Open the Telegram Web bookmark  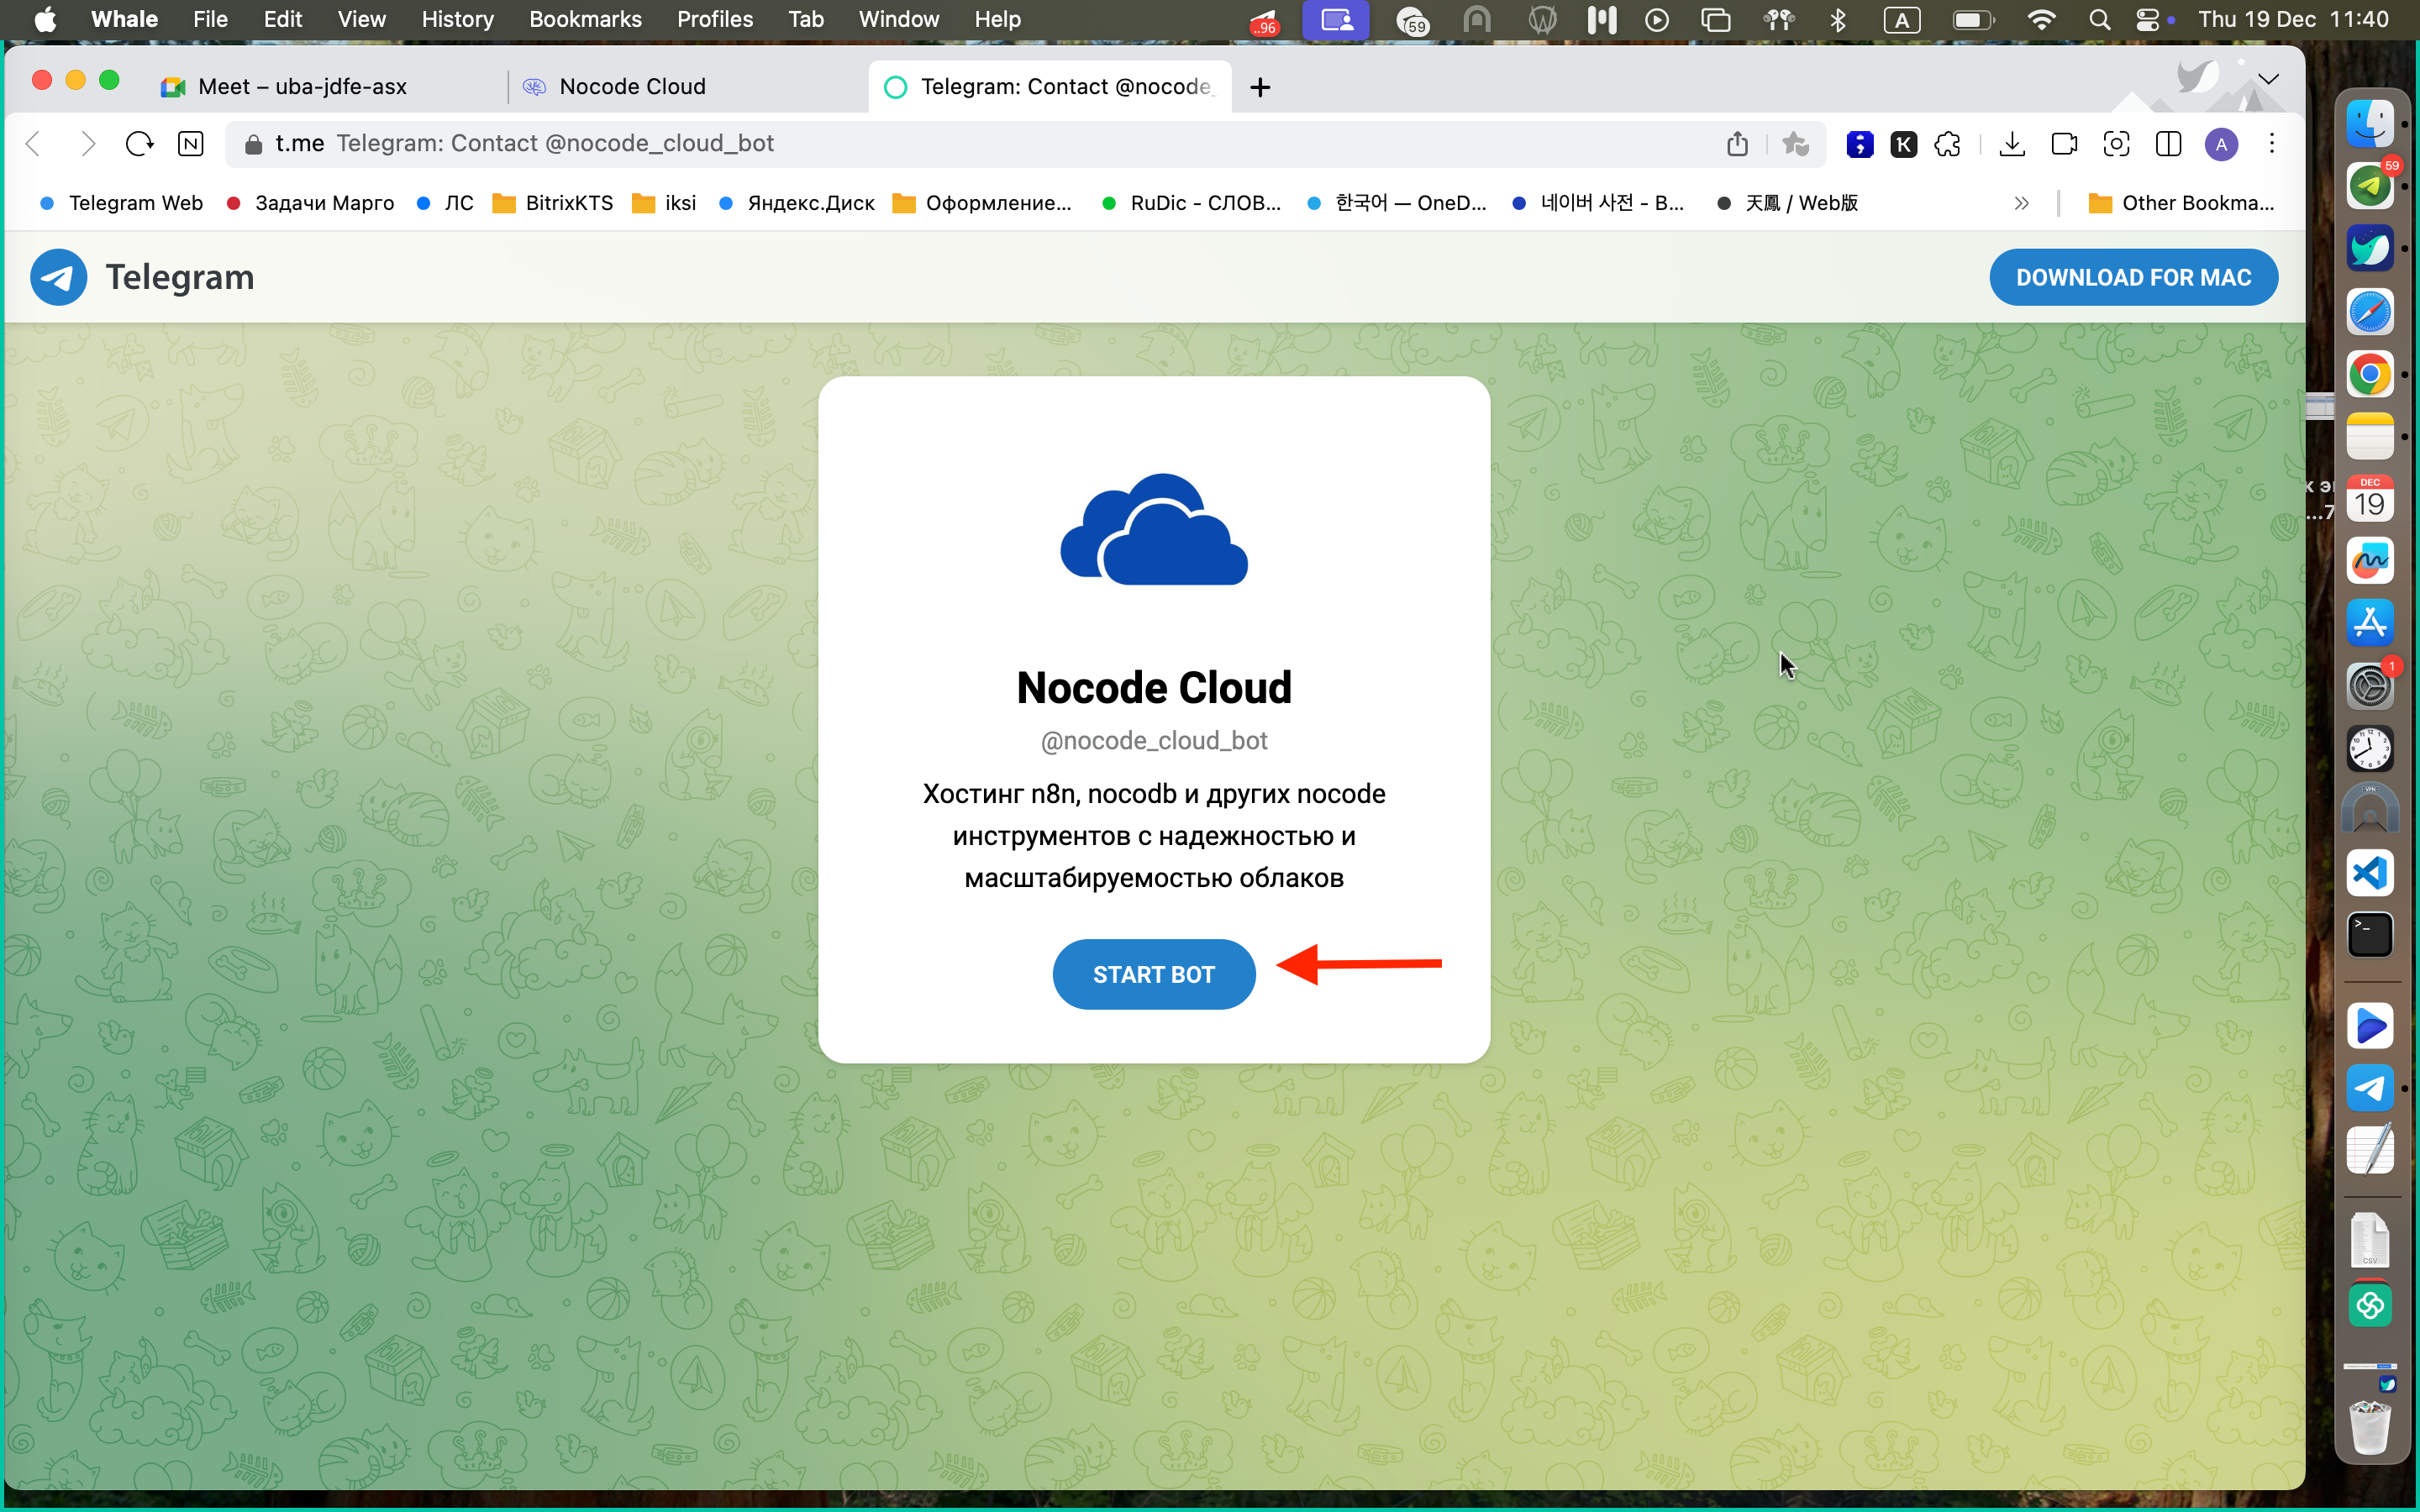[x=121, y=203]
